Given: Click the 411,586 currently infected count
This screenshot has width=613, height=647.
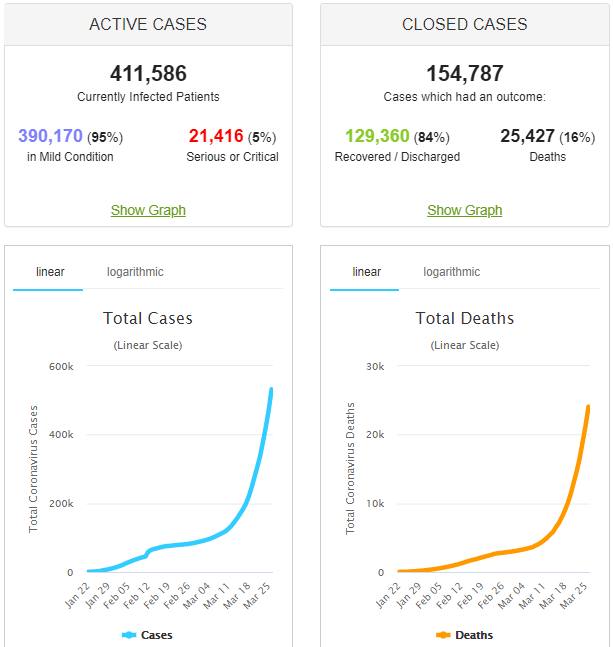Looking at the screenshot, I should click(148, 73).
